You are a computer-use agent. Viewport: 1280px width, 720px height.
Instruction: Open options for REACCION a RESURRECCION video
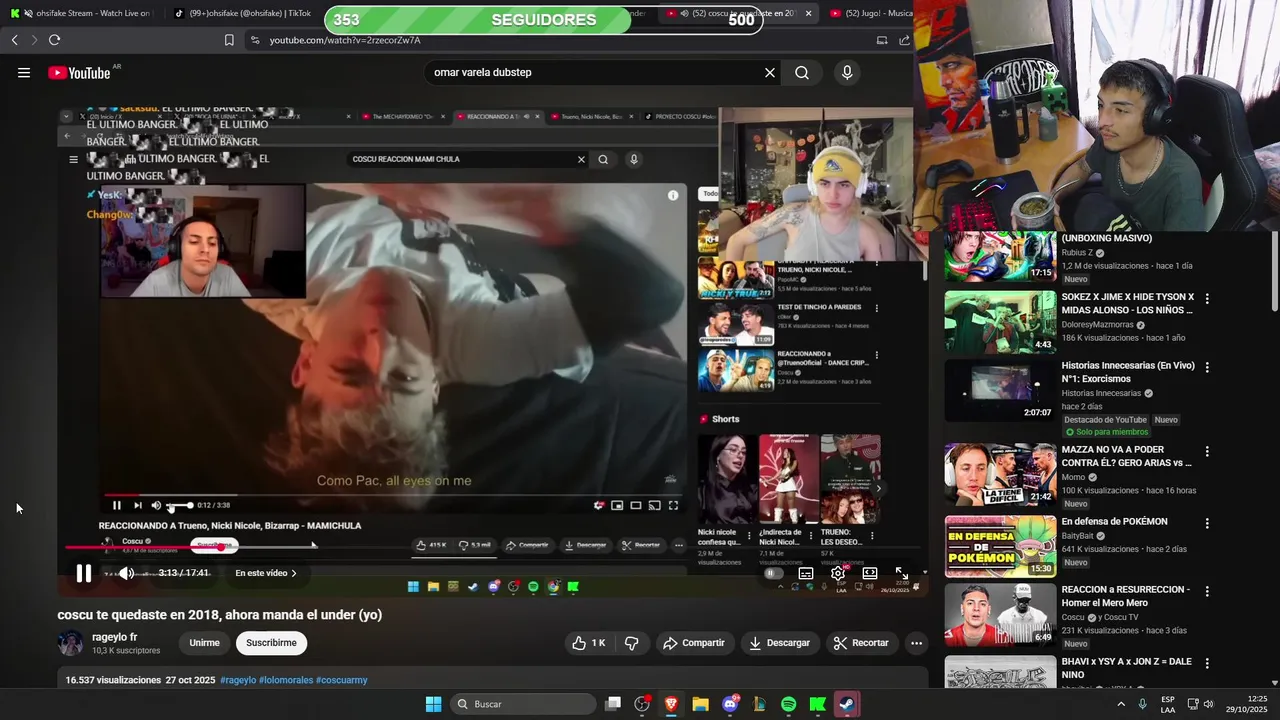pyautogui.click(x=1207, y=591)
